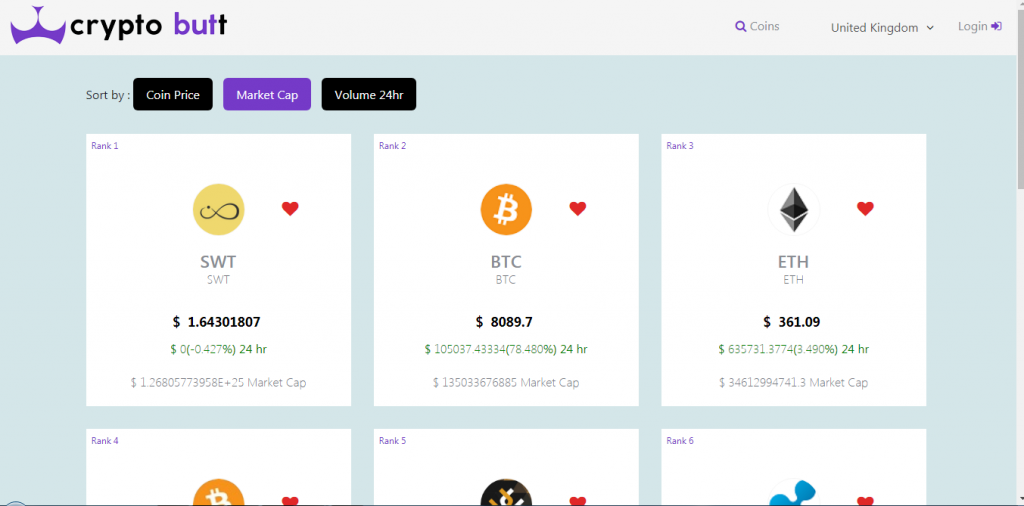Screen dimensions: 1024x506
Task: Click BTC price $ 8089.7
Action: click(x=504, y=322)
